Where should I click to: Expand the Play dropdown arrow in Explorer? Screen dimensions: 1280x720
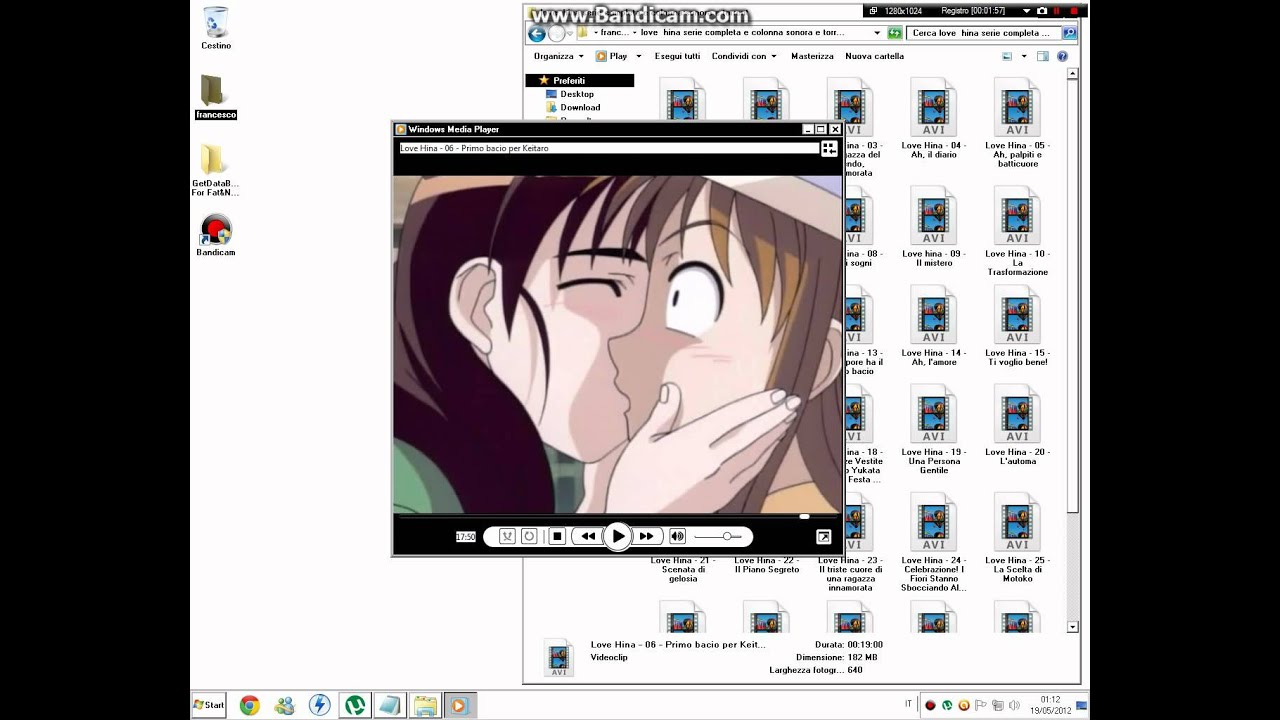(x=637, y=56)
